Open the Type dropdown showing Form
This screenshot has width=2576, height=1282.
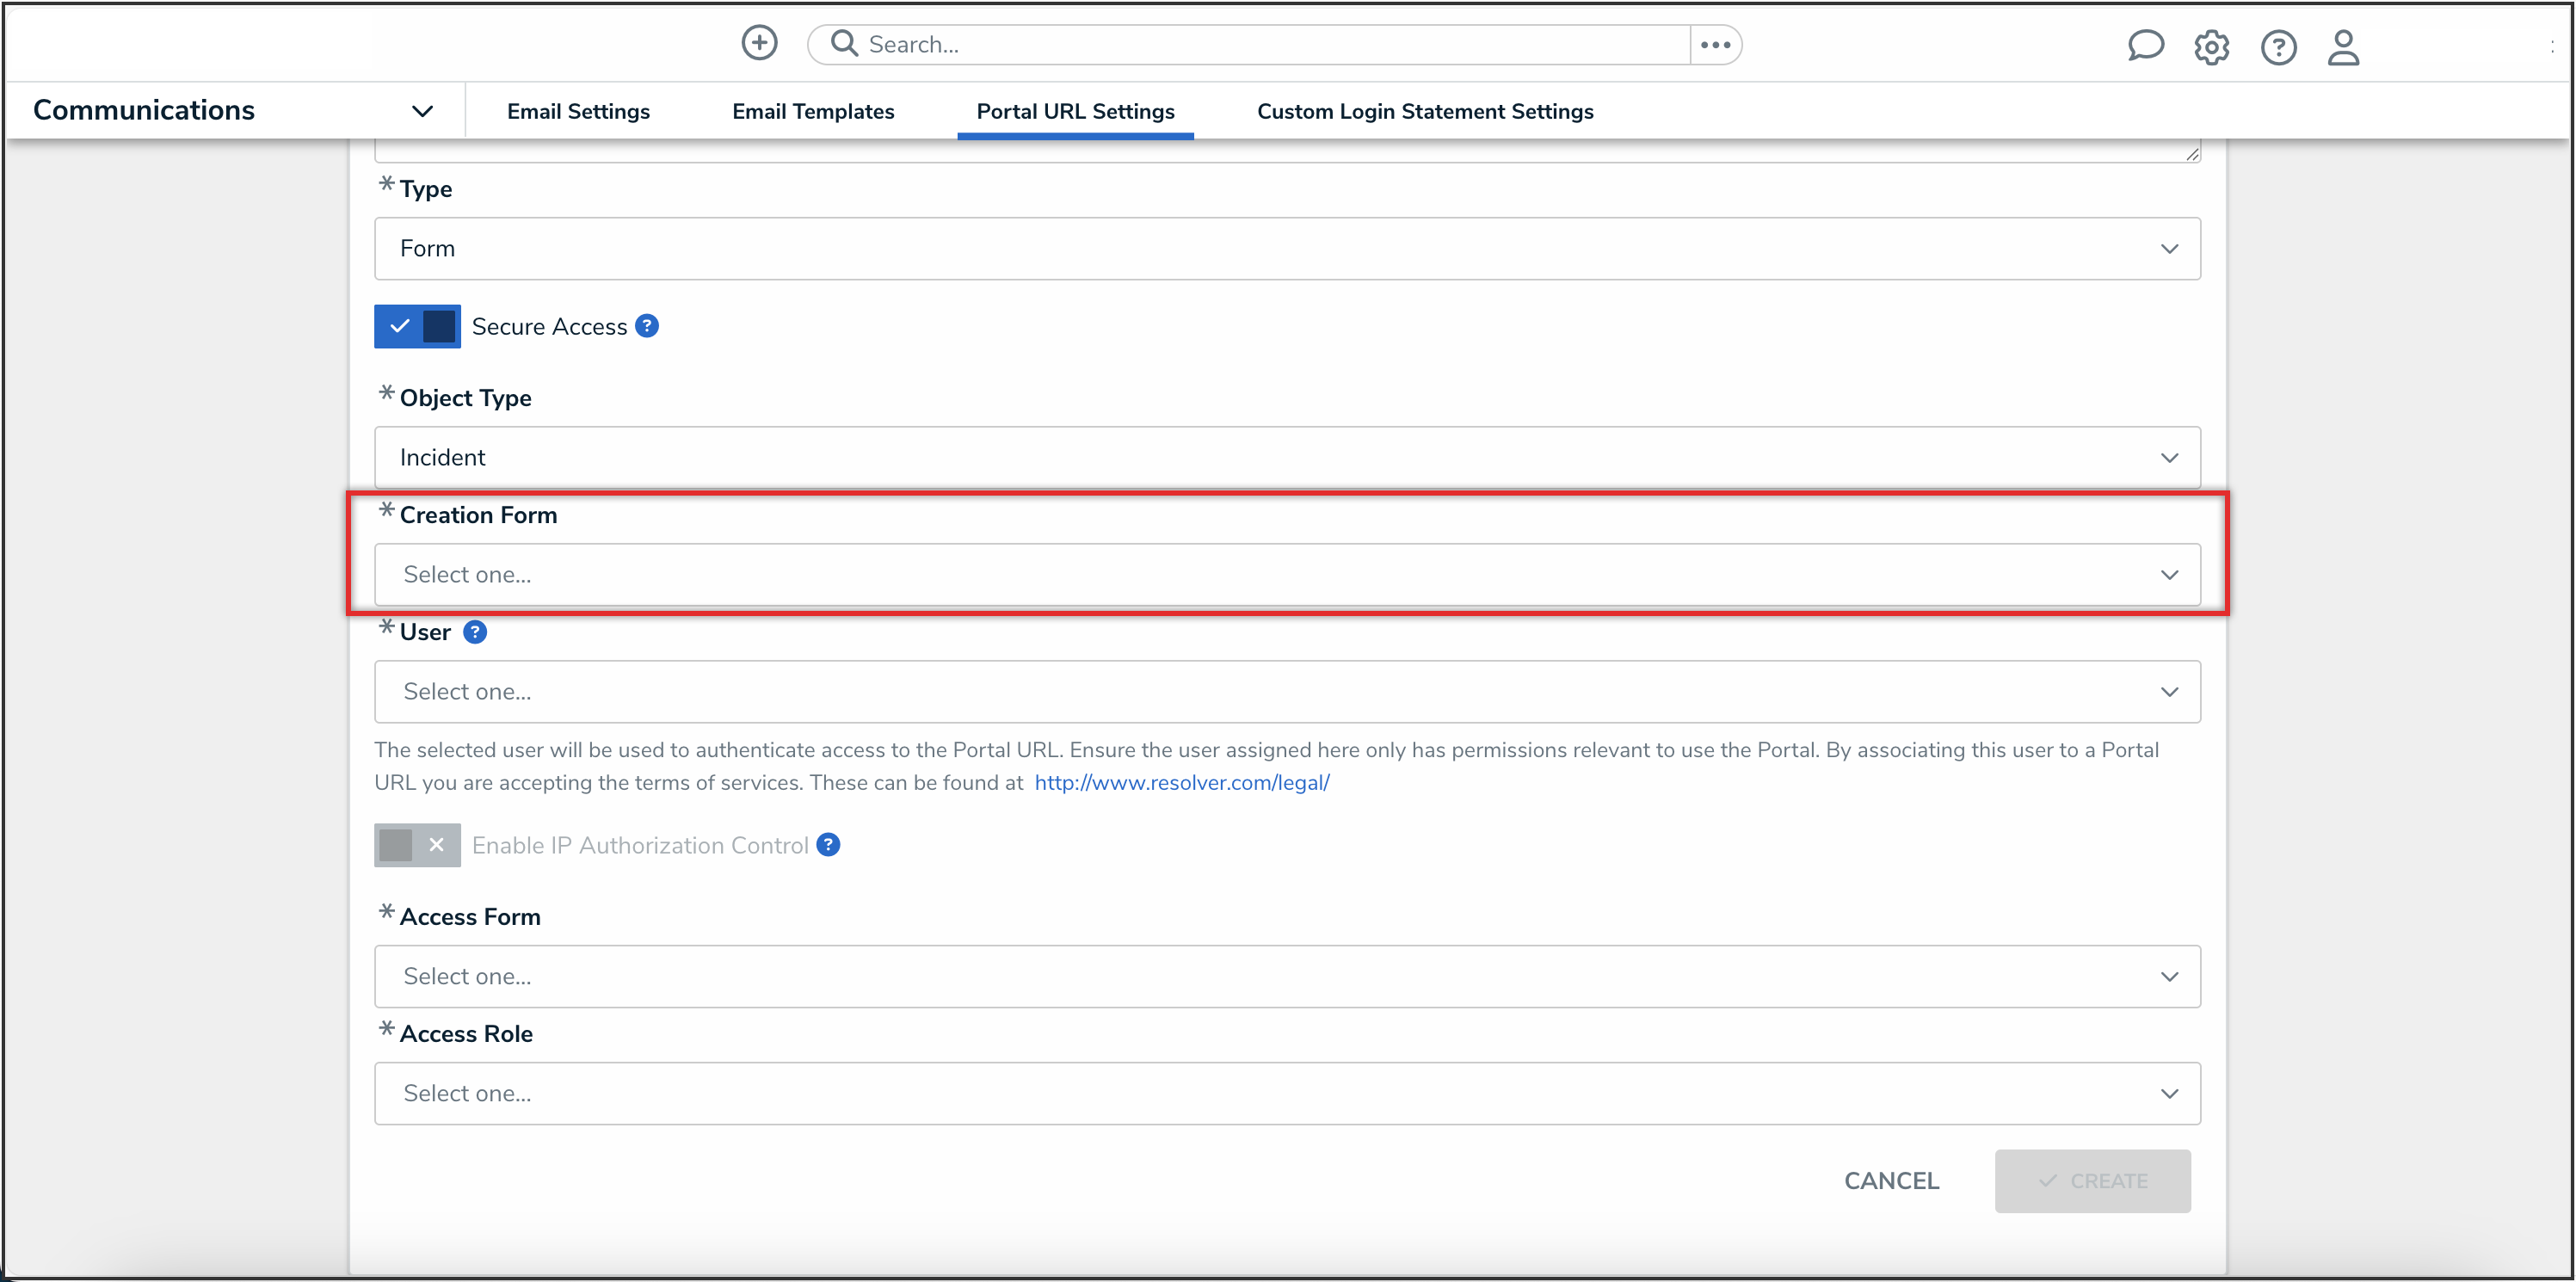[x=1286, y=248]
